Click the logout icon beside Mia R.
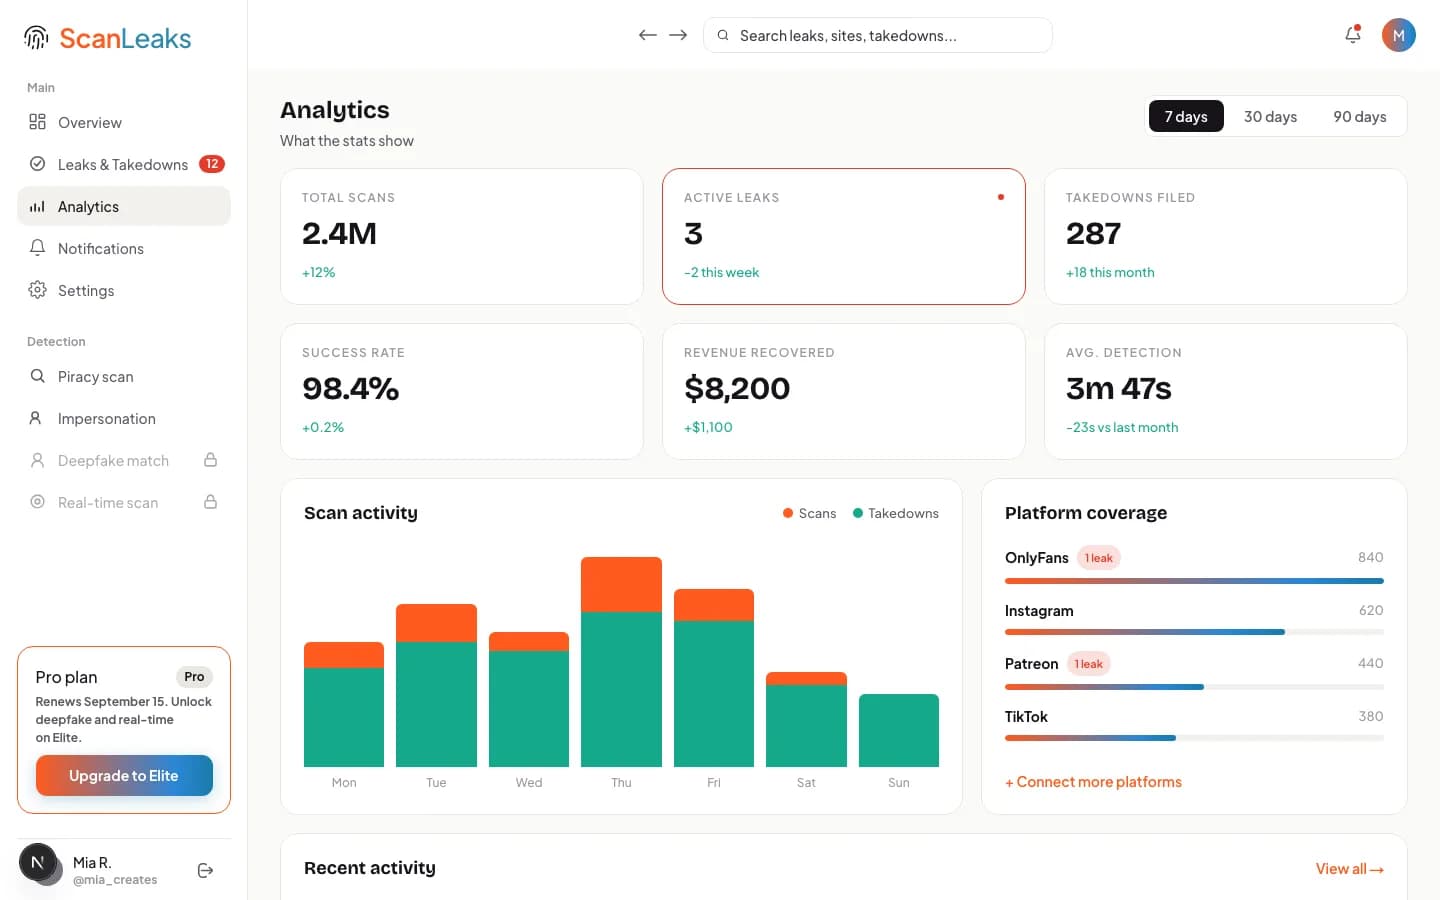Image resolution: width=1440 pixels, height=900 pixels. (x=206, y=871)
